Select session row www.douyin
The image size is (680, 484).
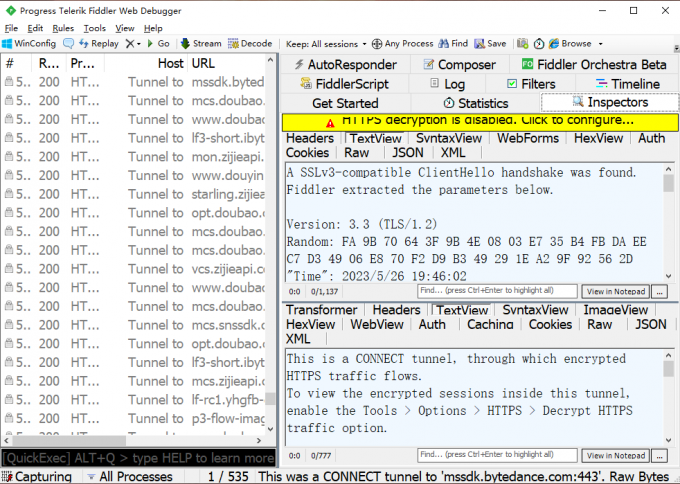coord(133,175)
